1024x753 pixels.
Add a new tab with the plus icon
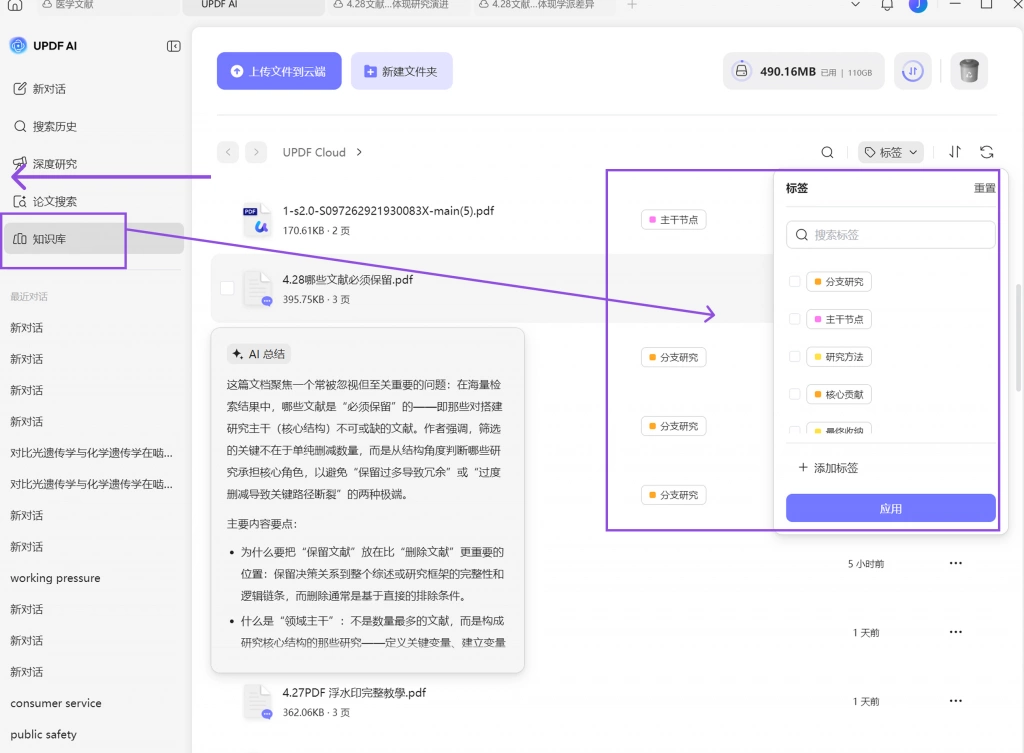click(632, 5)
